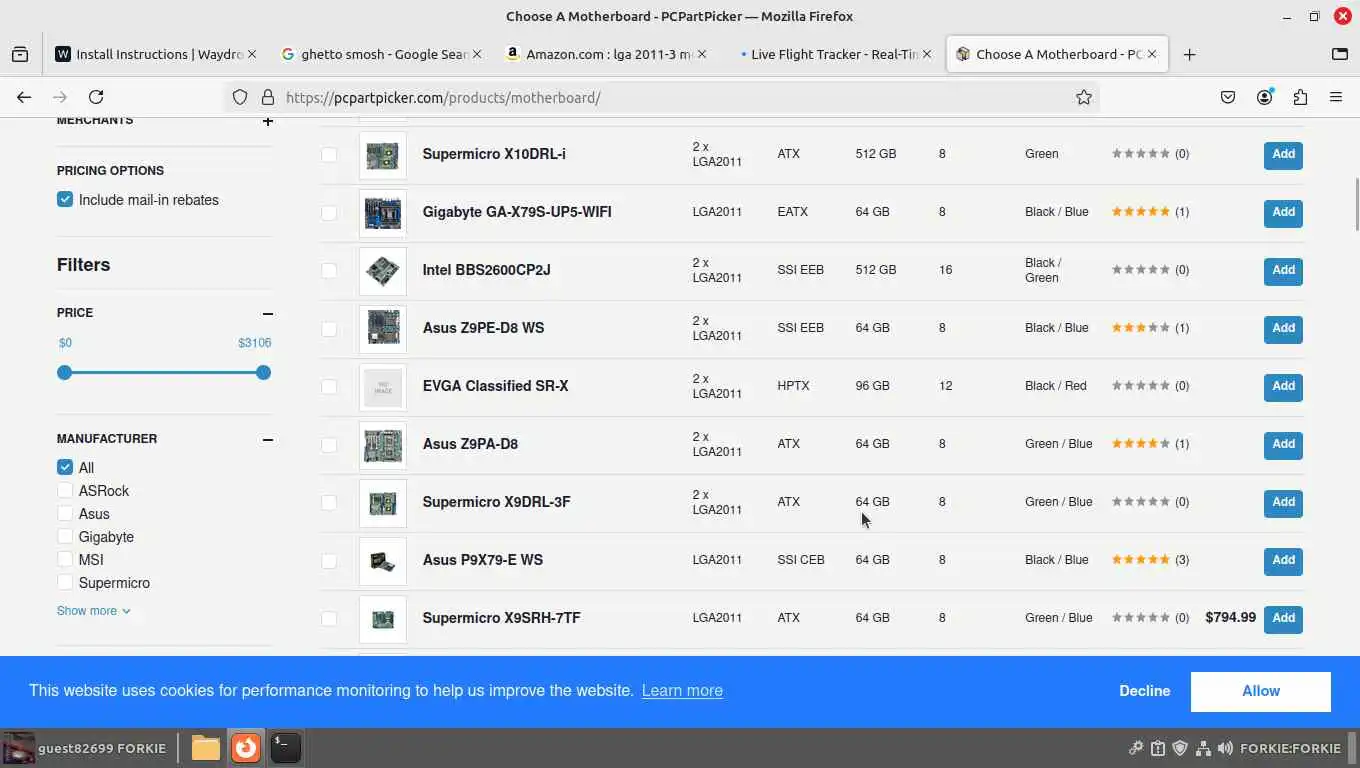The height and width of the screenshot is (768, 1360).
Task: Select the Supermicro X10DRL-i row checkbox
Action: pyautogui.click(x=329, y=155)
